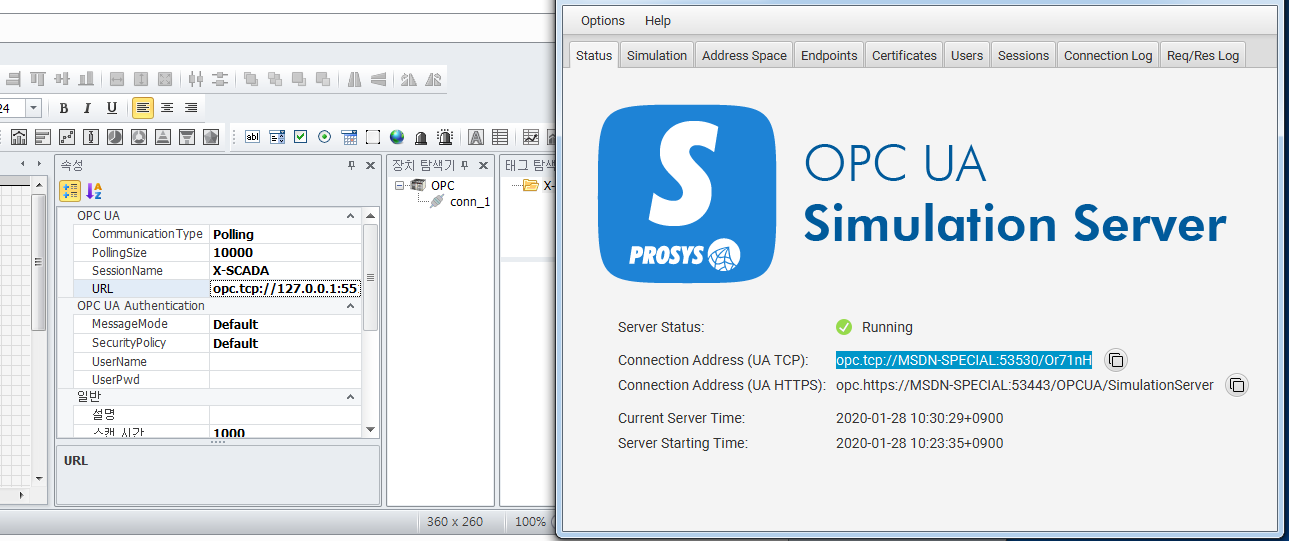Insert the dark alarm bell control
This screenshot has height=541, width=1289.
[421, 138]
